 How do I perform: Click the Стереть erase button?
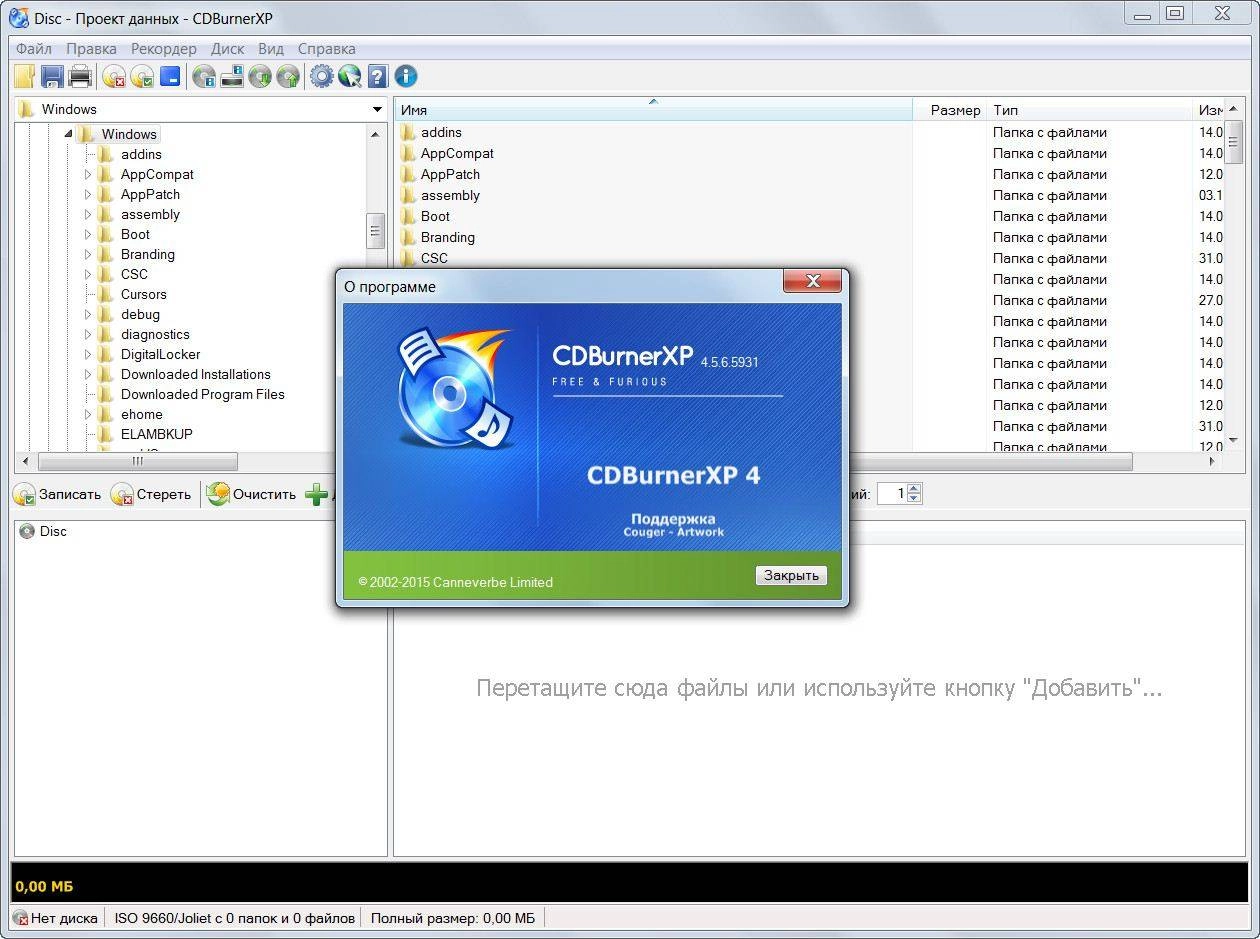pyautogui.click(x=151, y=494)
